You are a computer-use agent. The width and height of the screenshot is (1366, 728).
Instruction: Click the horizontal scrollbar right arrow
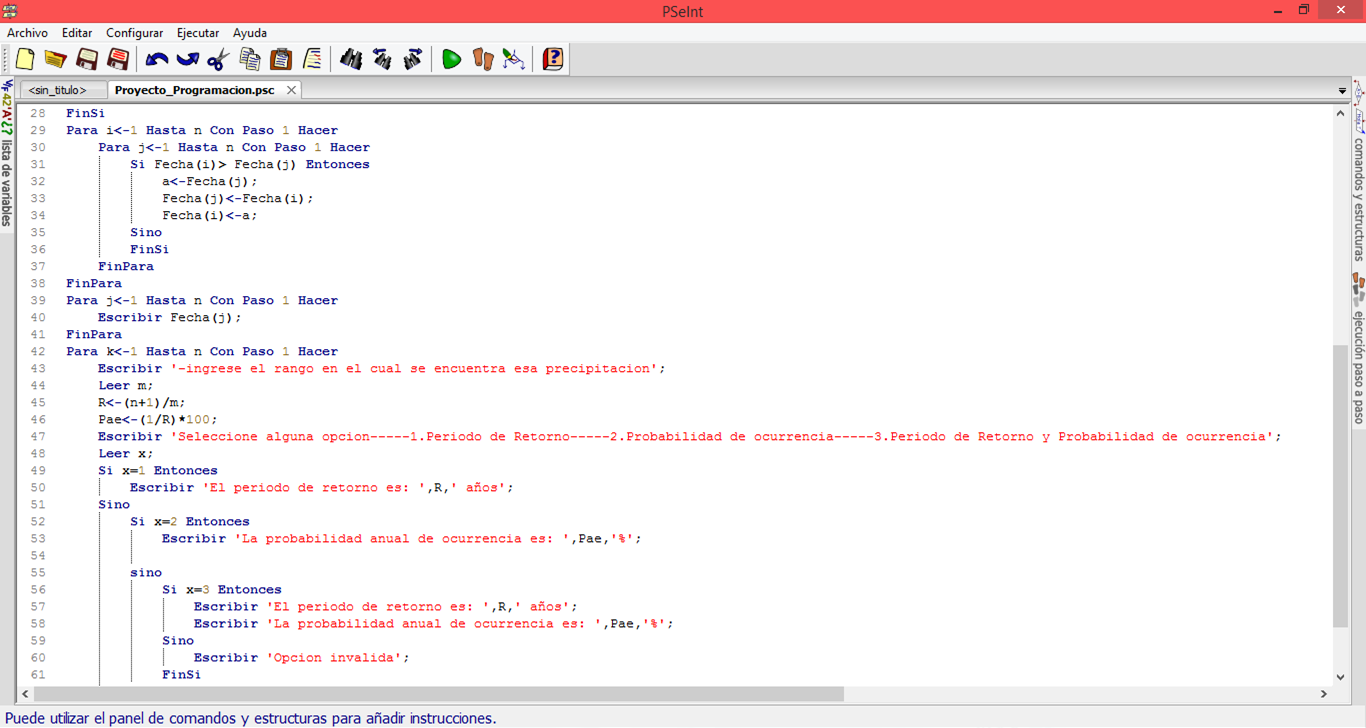tap(1323, 694)
